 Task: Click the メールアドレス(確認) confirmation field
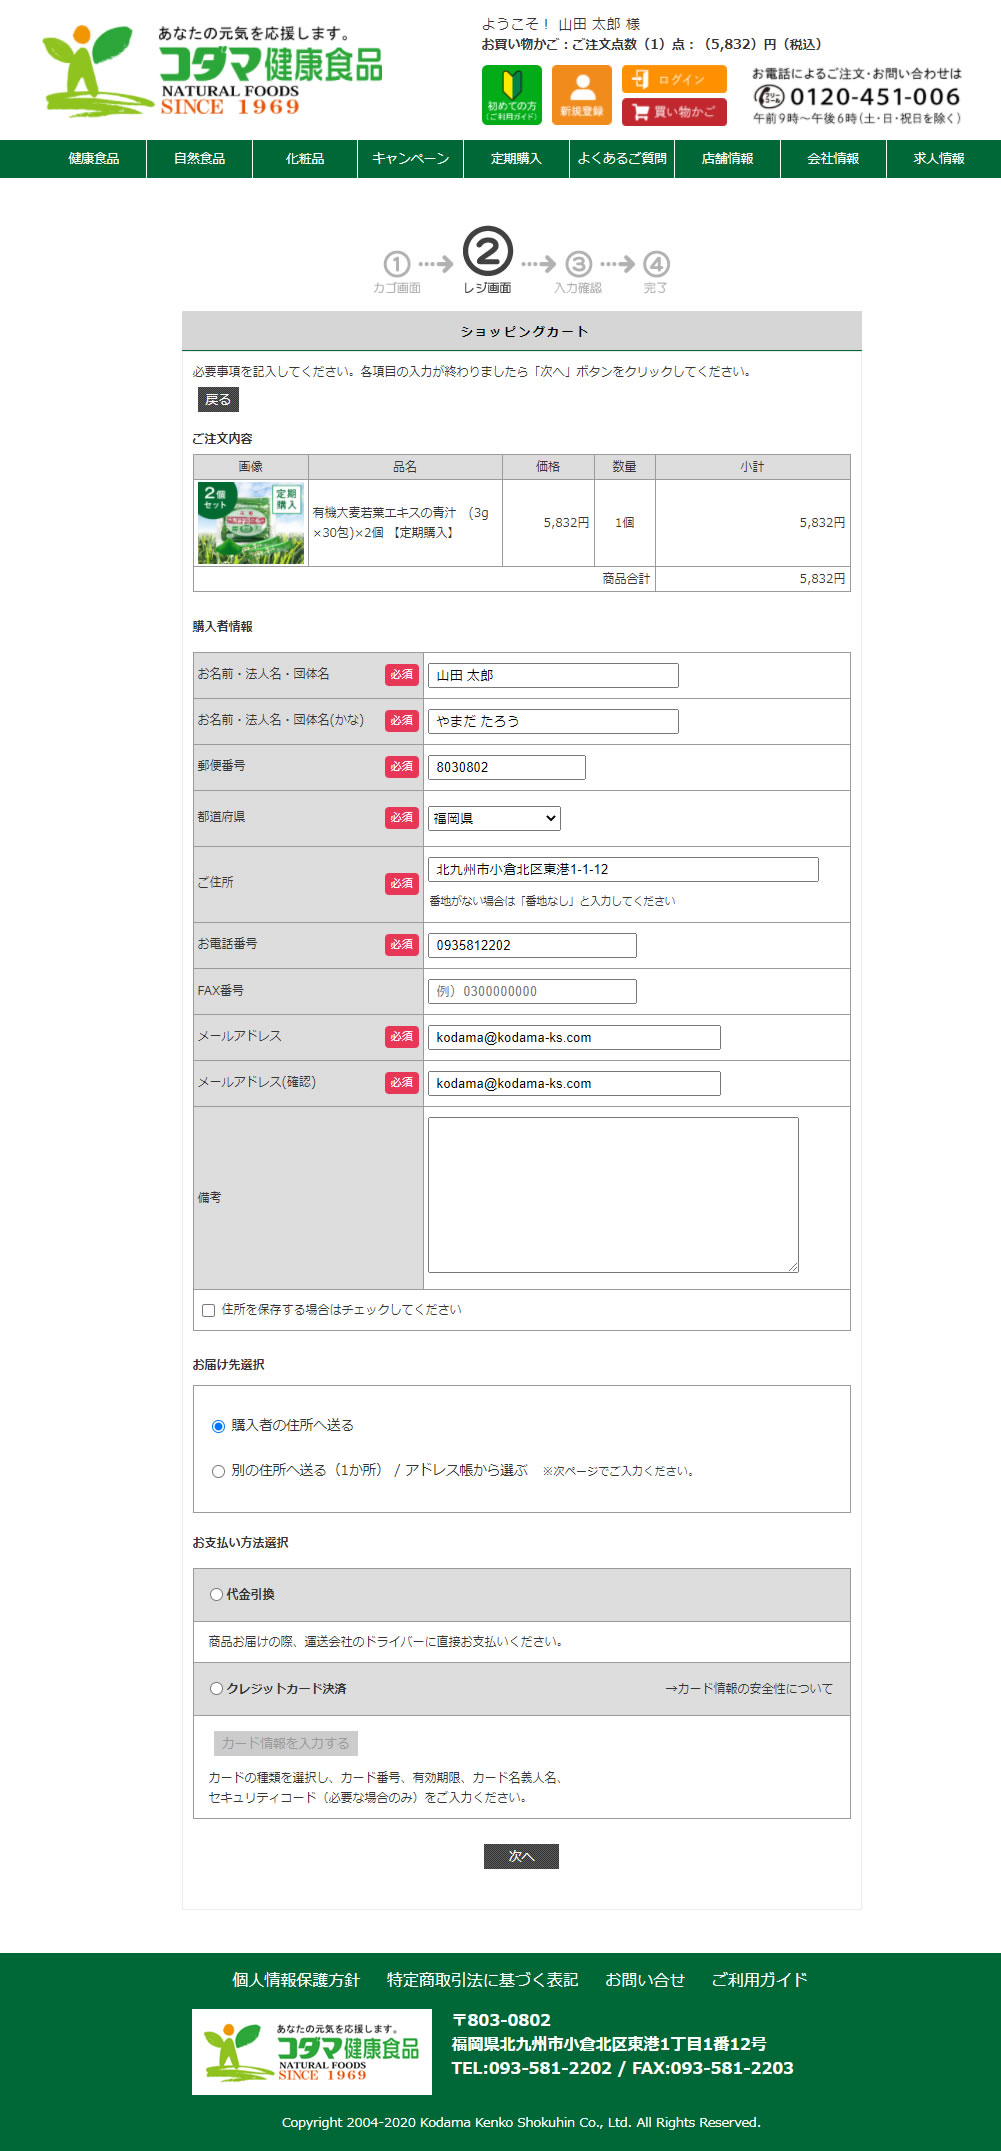tap(574, 1084)
